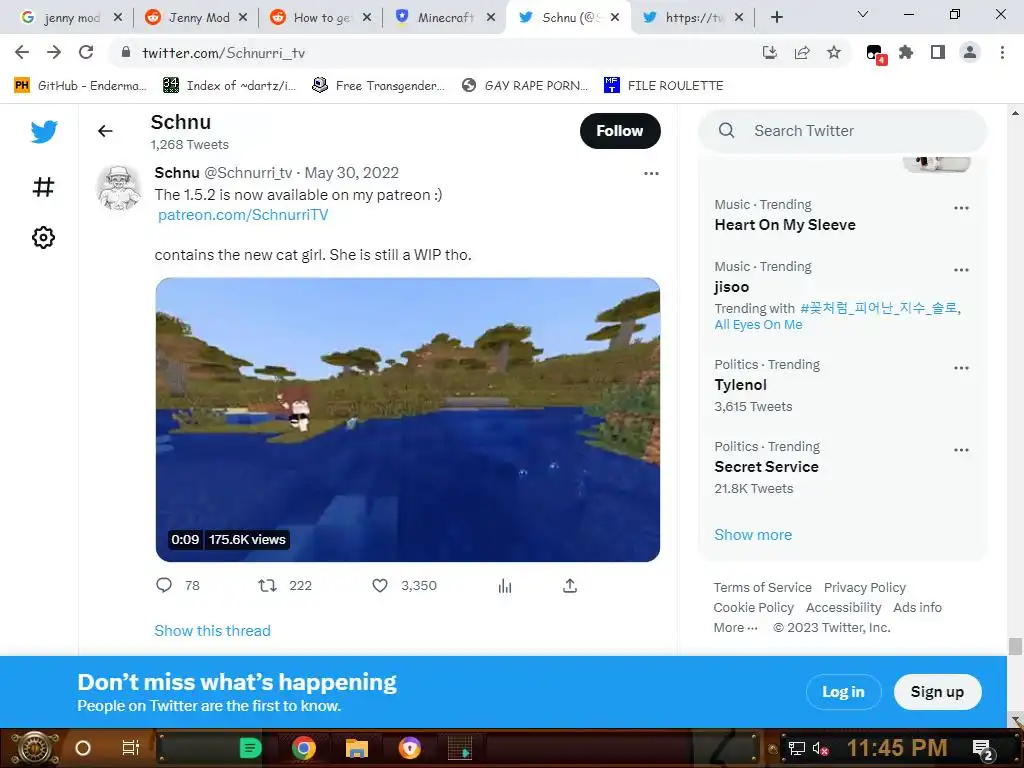Viewport: 1024px width, 768px height.
Task: Follow the Schnu account
Action: tap(620, 131)
